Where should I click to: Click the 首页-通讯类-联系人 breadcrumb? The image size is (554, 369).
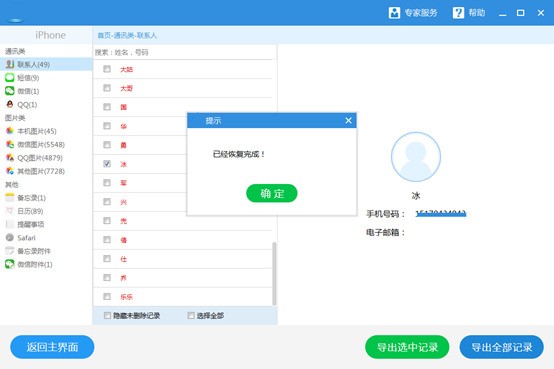[x=127, y=35]
